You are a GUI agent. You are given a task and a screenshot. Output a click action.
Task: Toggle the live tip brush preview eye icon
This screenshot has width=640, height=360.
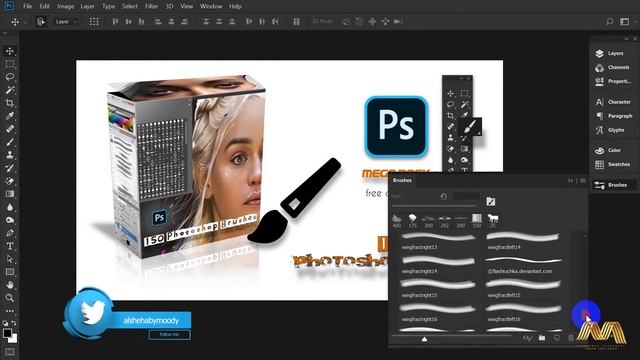(527, 338)
